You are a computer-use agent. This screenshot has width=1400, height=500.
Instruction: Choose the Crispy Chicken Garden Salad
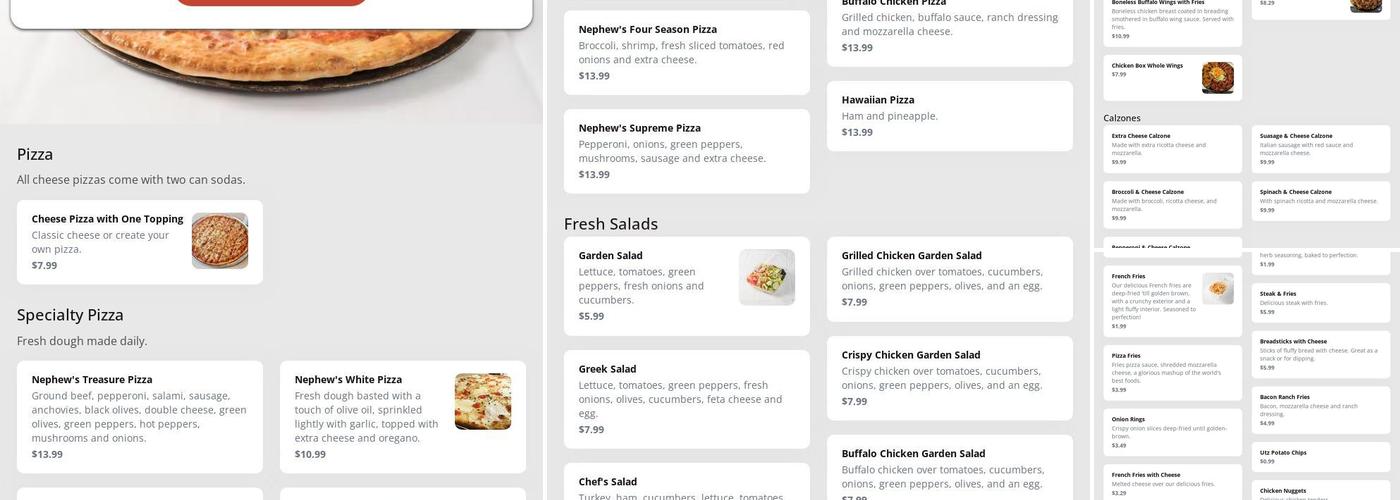click(949, 378)
